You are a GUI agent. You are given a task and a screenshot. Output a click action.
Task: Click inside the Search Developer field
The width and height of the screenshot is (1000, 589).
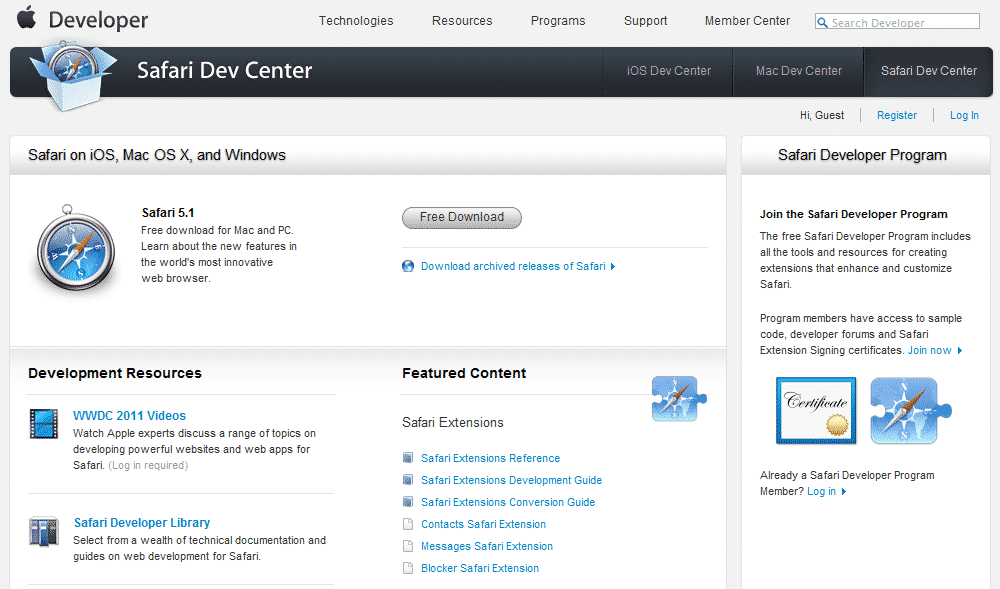(903, 22)
